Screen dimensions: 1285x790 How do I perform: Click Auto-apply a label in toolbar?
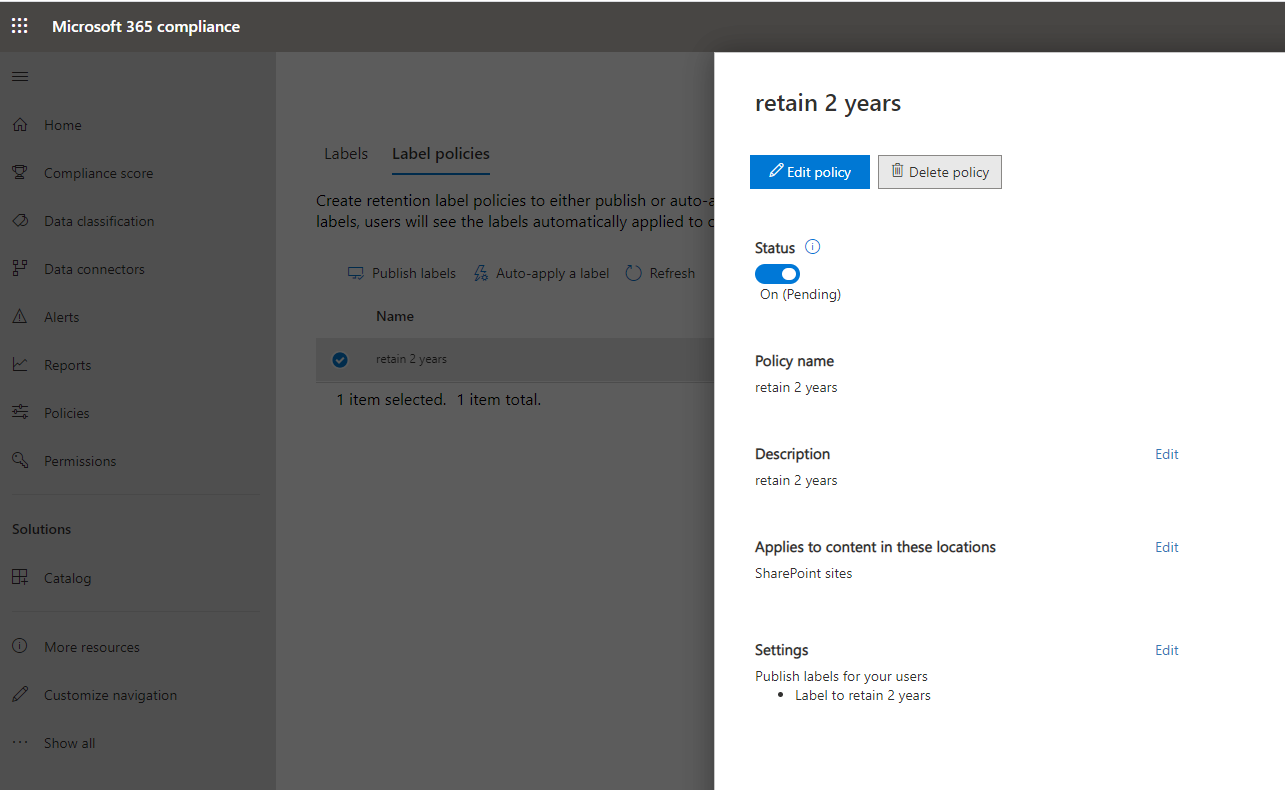pyautogui.click(x=541, y=273)
